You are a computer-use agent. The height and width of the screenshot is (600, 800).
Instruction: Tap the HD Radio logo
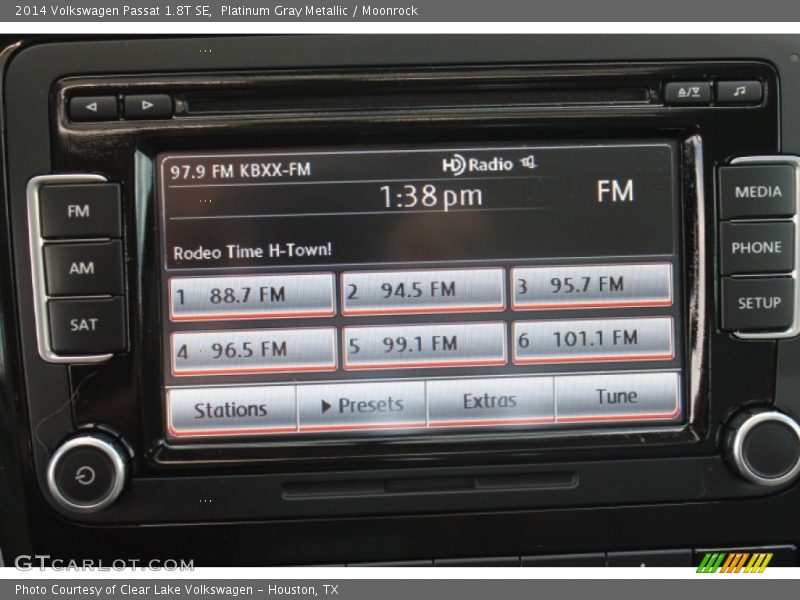click(477, 165)
